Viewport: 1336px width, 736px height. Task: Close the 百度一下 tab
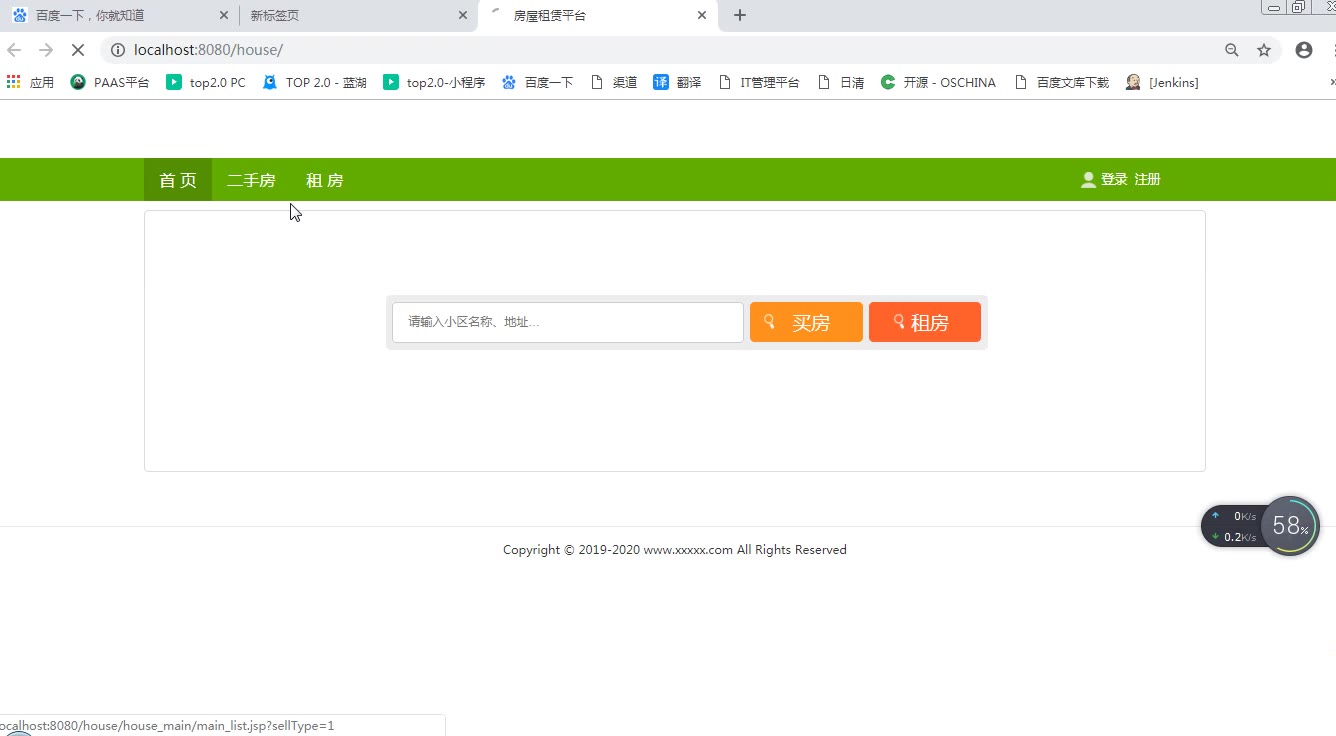coord(222,15)
